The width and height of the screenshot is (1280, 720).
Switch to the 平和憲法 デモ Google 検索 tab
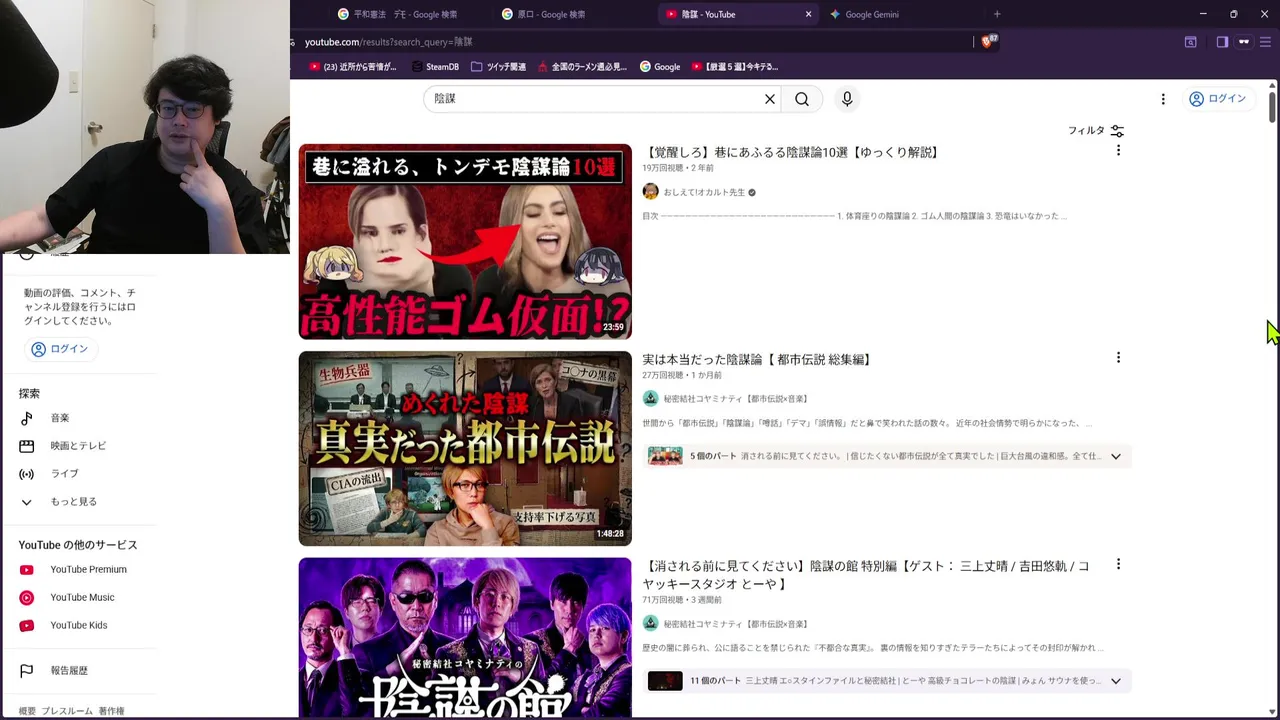point(405,14)
